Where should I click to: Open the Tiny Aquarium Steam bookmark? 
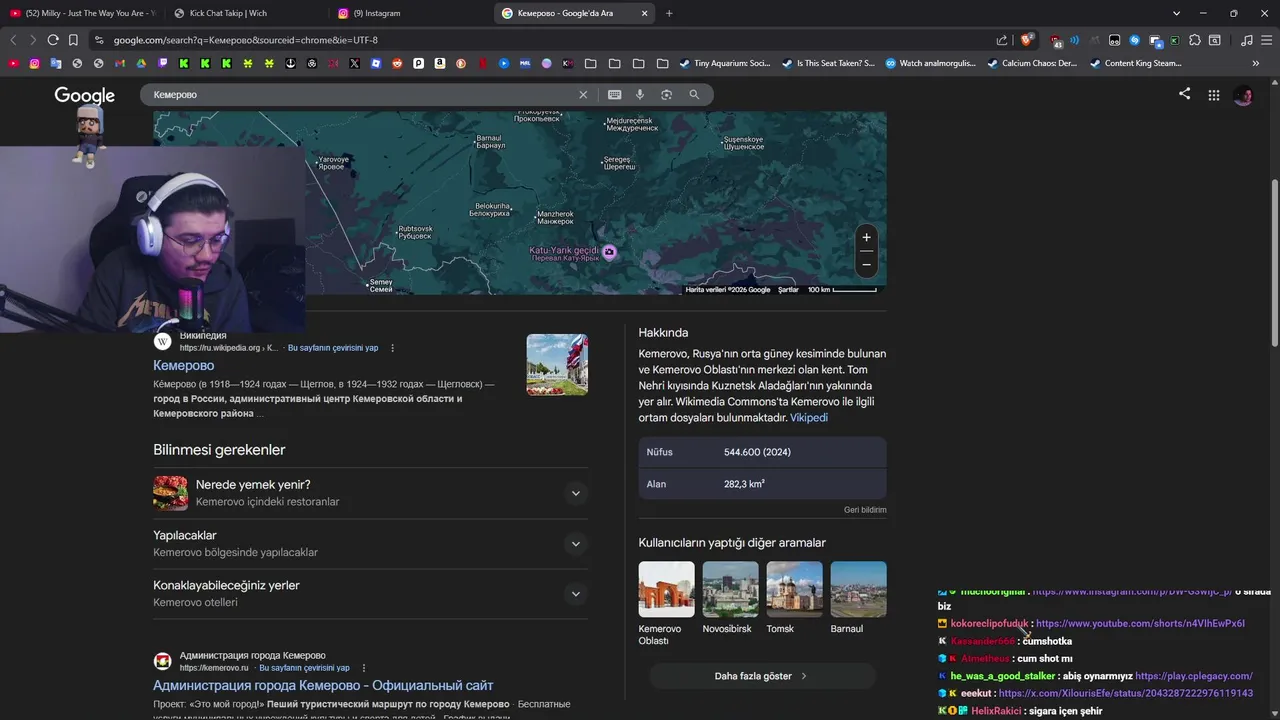click(725, 63)
